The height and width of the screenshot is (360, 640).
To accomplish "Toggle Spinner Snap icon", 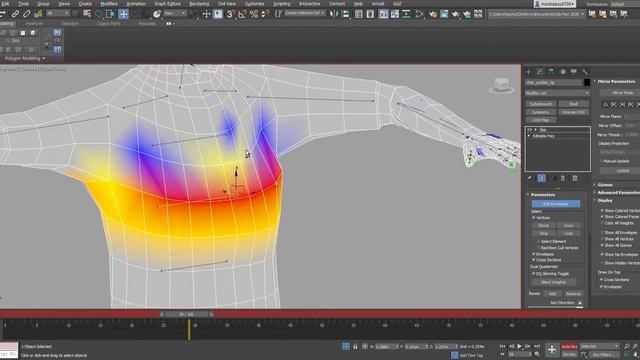I will tap(265, 14).
